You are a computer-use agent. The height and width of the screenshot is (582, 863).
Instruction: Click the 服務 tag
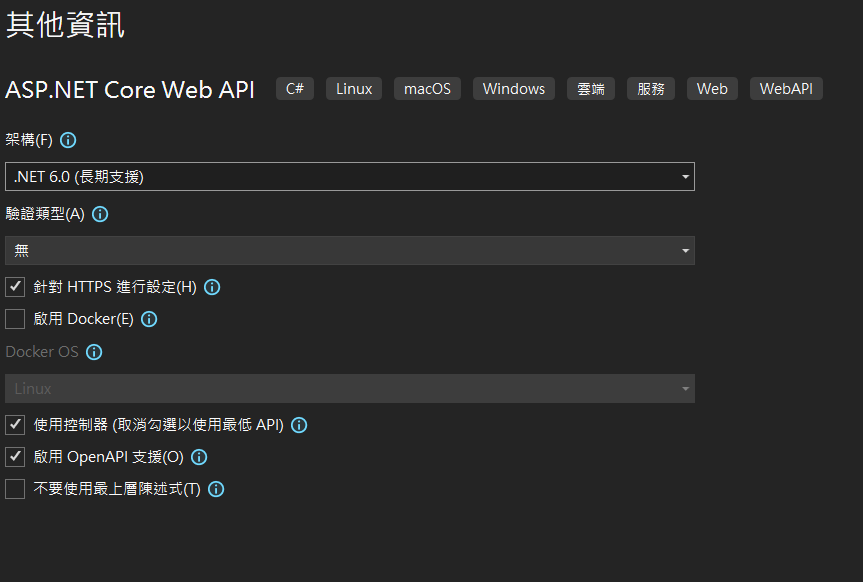coord(651,89)
